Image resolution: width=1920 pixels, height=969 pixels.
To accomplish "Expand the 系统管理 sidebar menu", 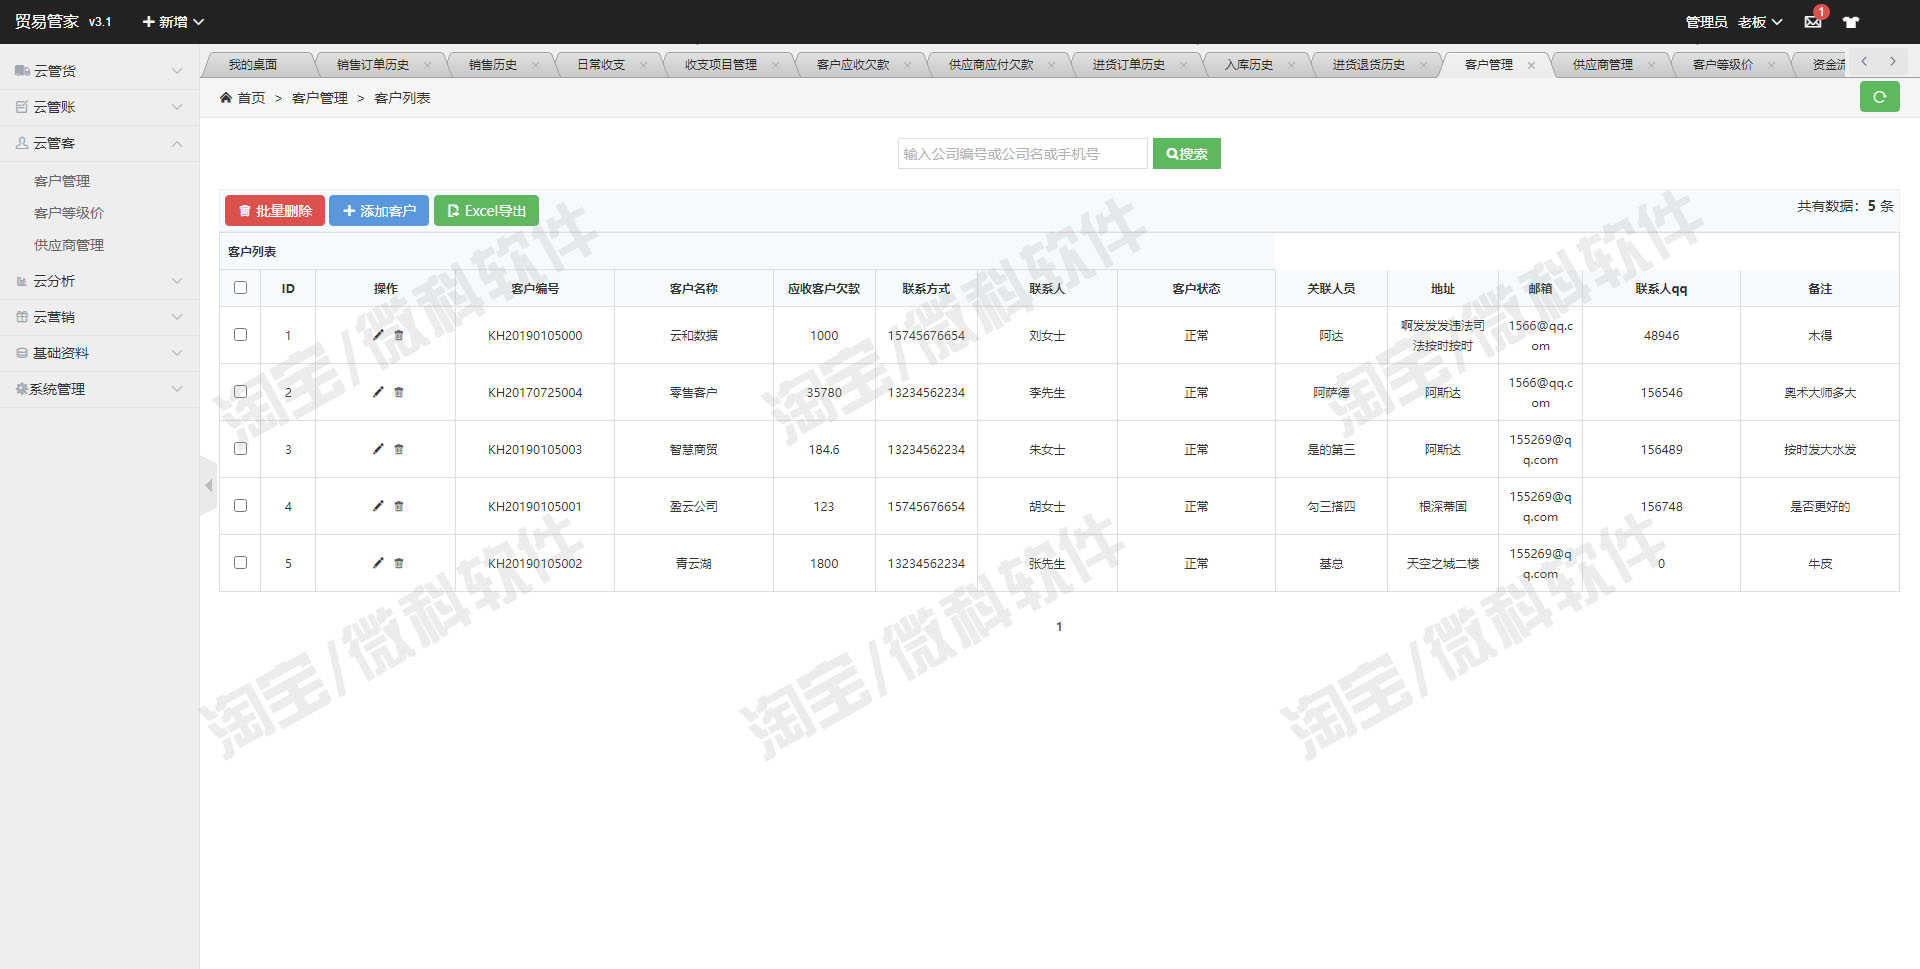I will click(99, 389).
